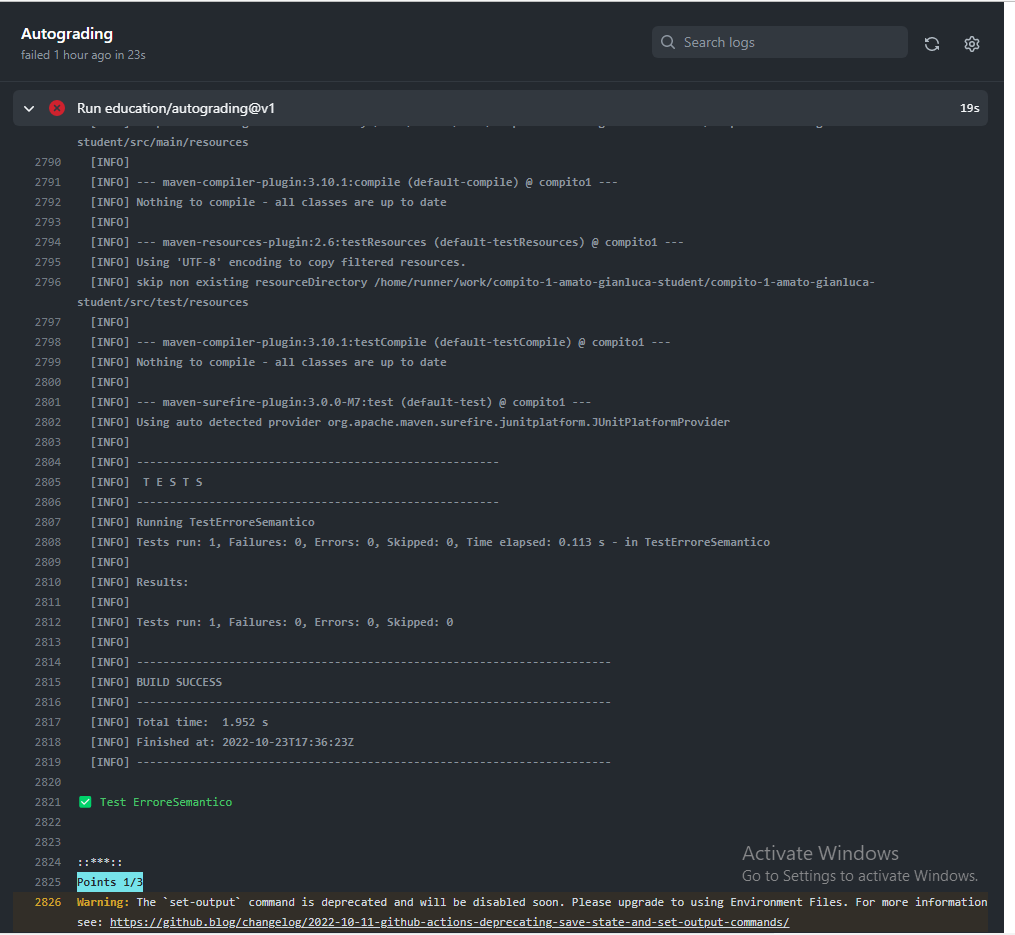Image resolution: width=1015 pixels, height=935 pixels.
Task: Click 'Running TestErroreSemantico' log line
Action: click(203, 522)
